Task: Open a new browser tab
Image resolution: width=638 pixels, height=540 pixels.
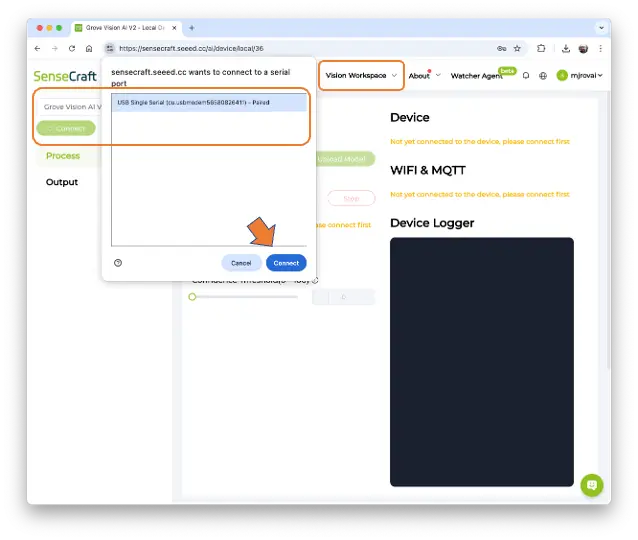Action: pos(192,28)
